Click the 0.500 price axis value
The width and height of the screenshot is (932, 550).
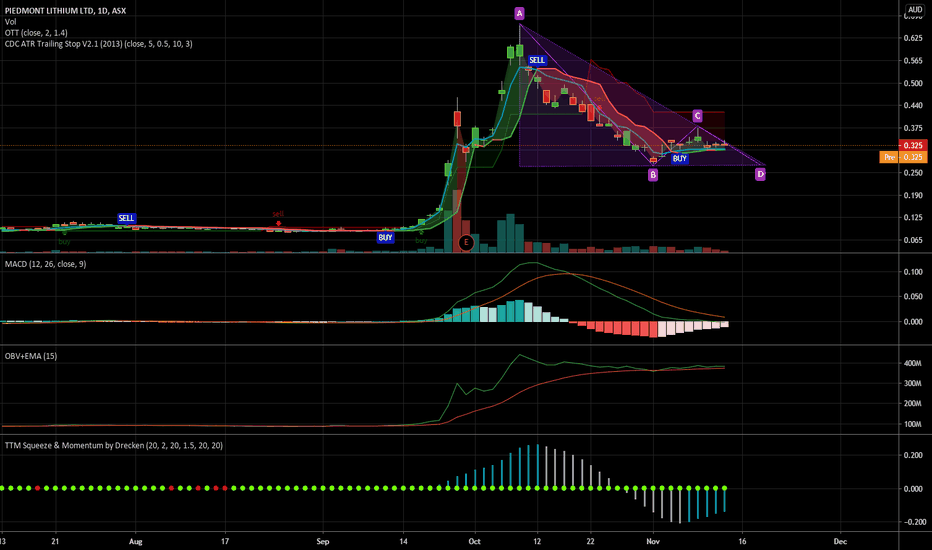pos(913,83)
